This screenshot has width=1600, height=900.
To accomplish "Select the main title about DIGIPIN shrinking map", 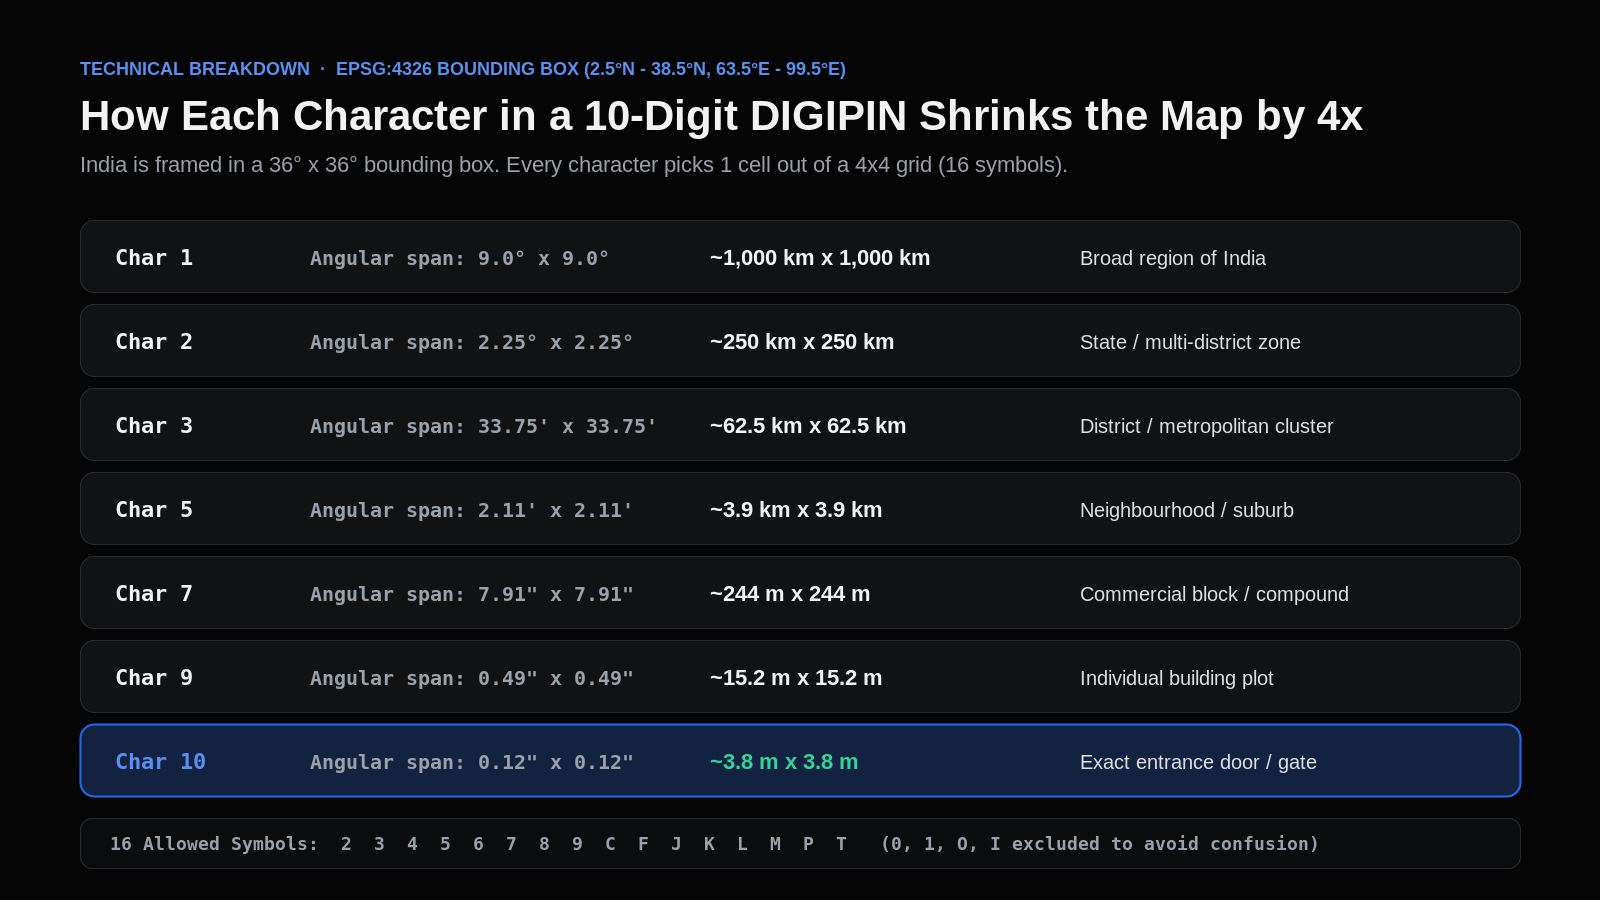I will coord(721,116).
